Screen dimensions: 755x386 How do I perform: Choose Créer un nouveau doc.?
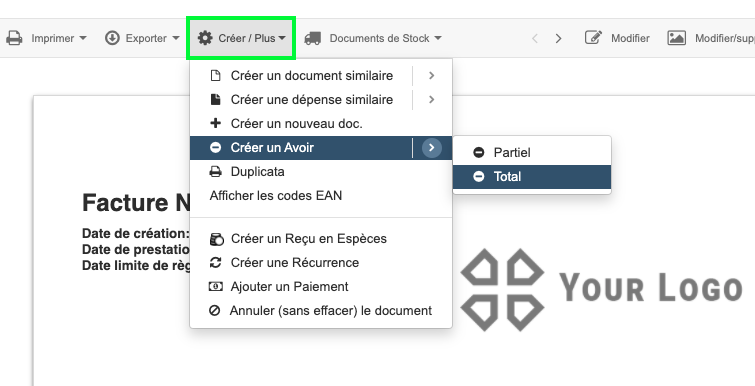(297, 124)
